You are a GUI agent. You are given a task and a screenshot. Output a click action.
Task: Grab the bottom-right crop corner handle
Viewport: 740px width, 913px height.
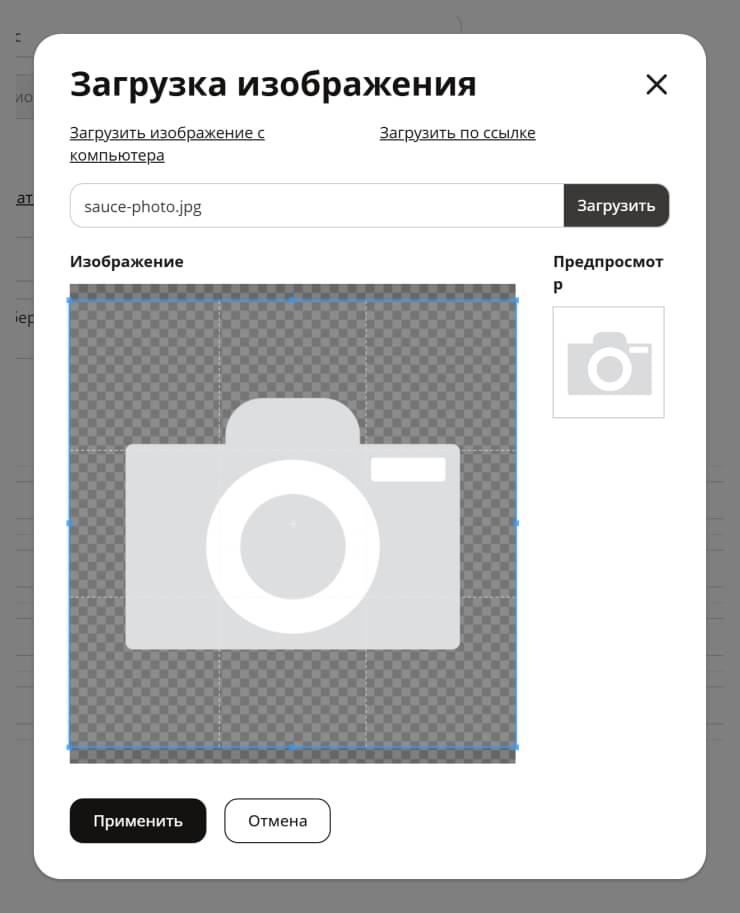516,746
